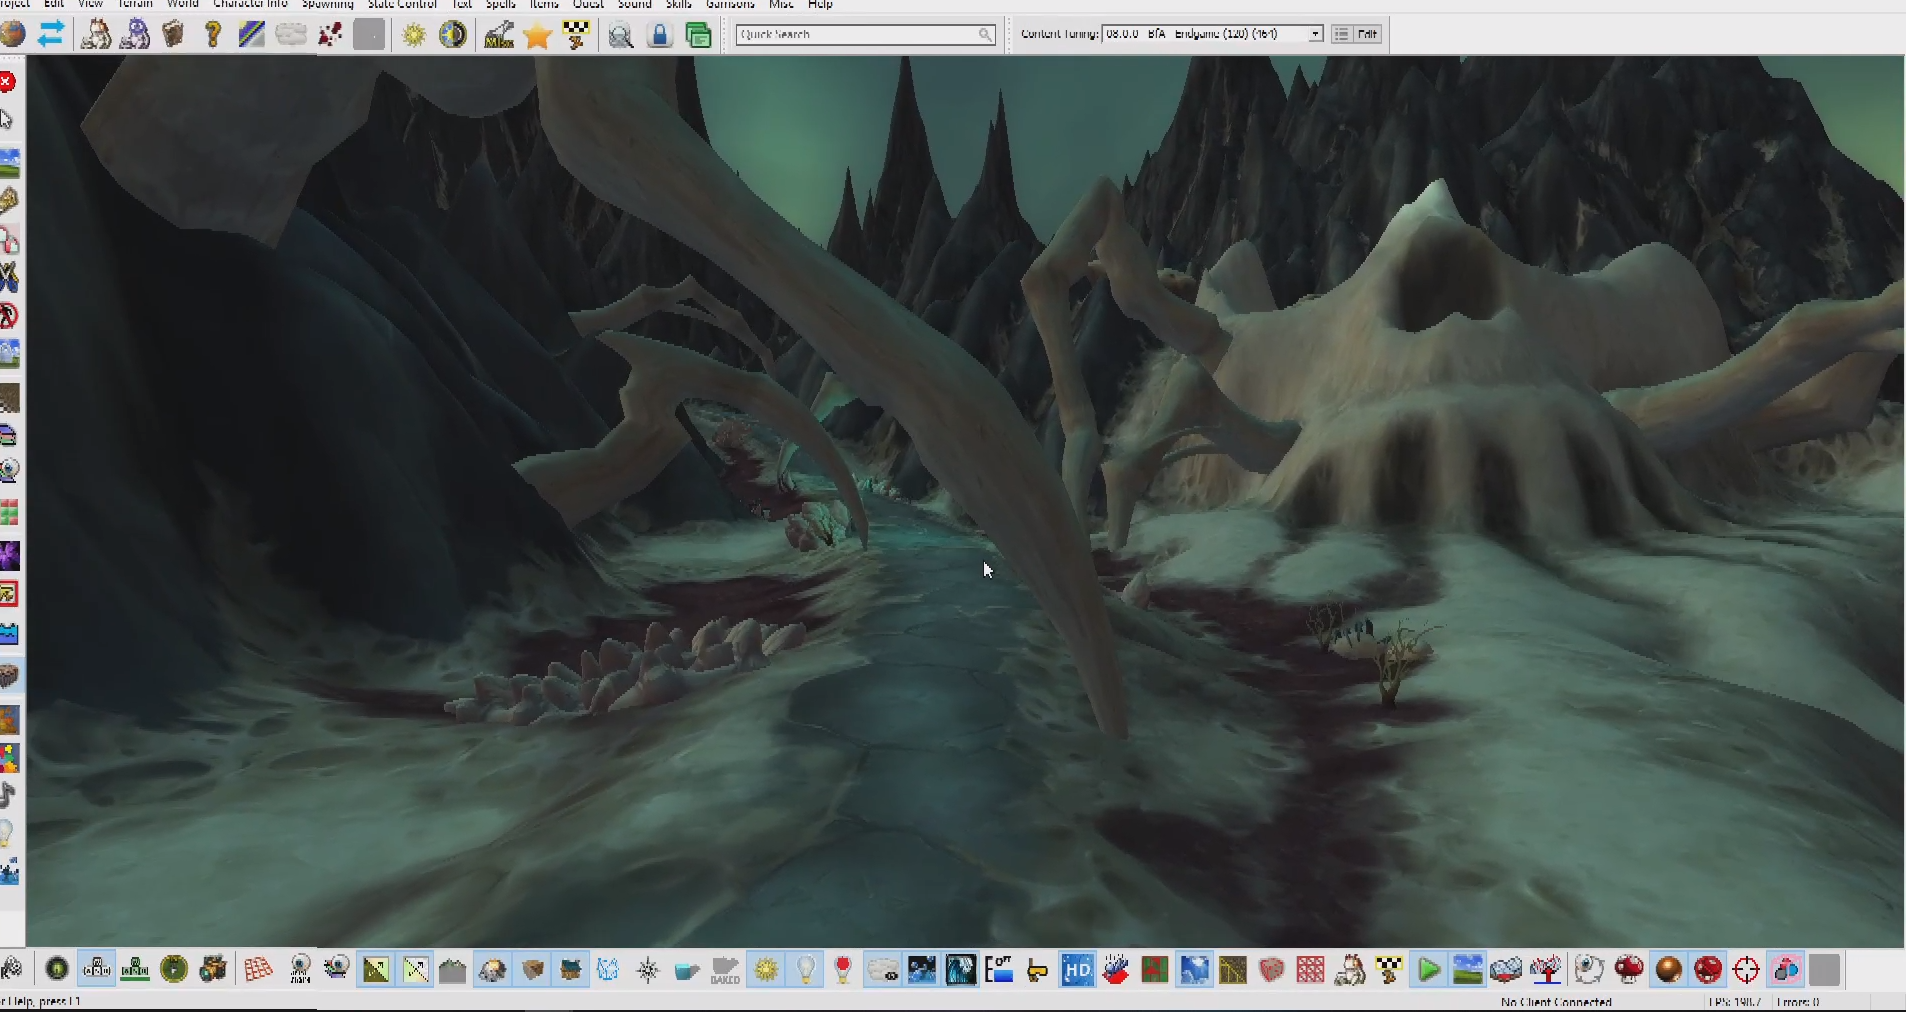Click the Edit button next to Content Tuning

1367,34
